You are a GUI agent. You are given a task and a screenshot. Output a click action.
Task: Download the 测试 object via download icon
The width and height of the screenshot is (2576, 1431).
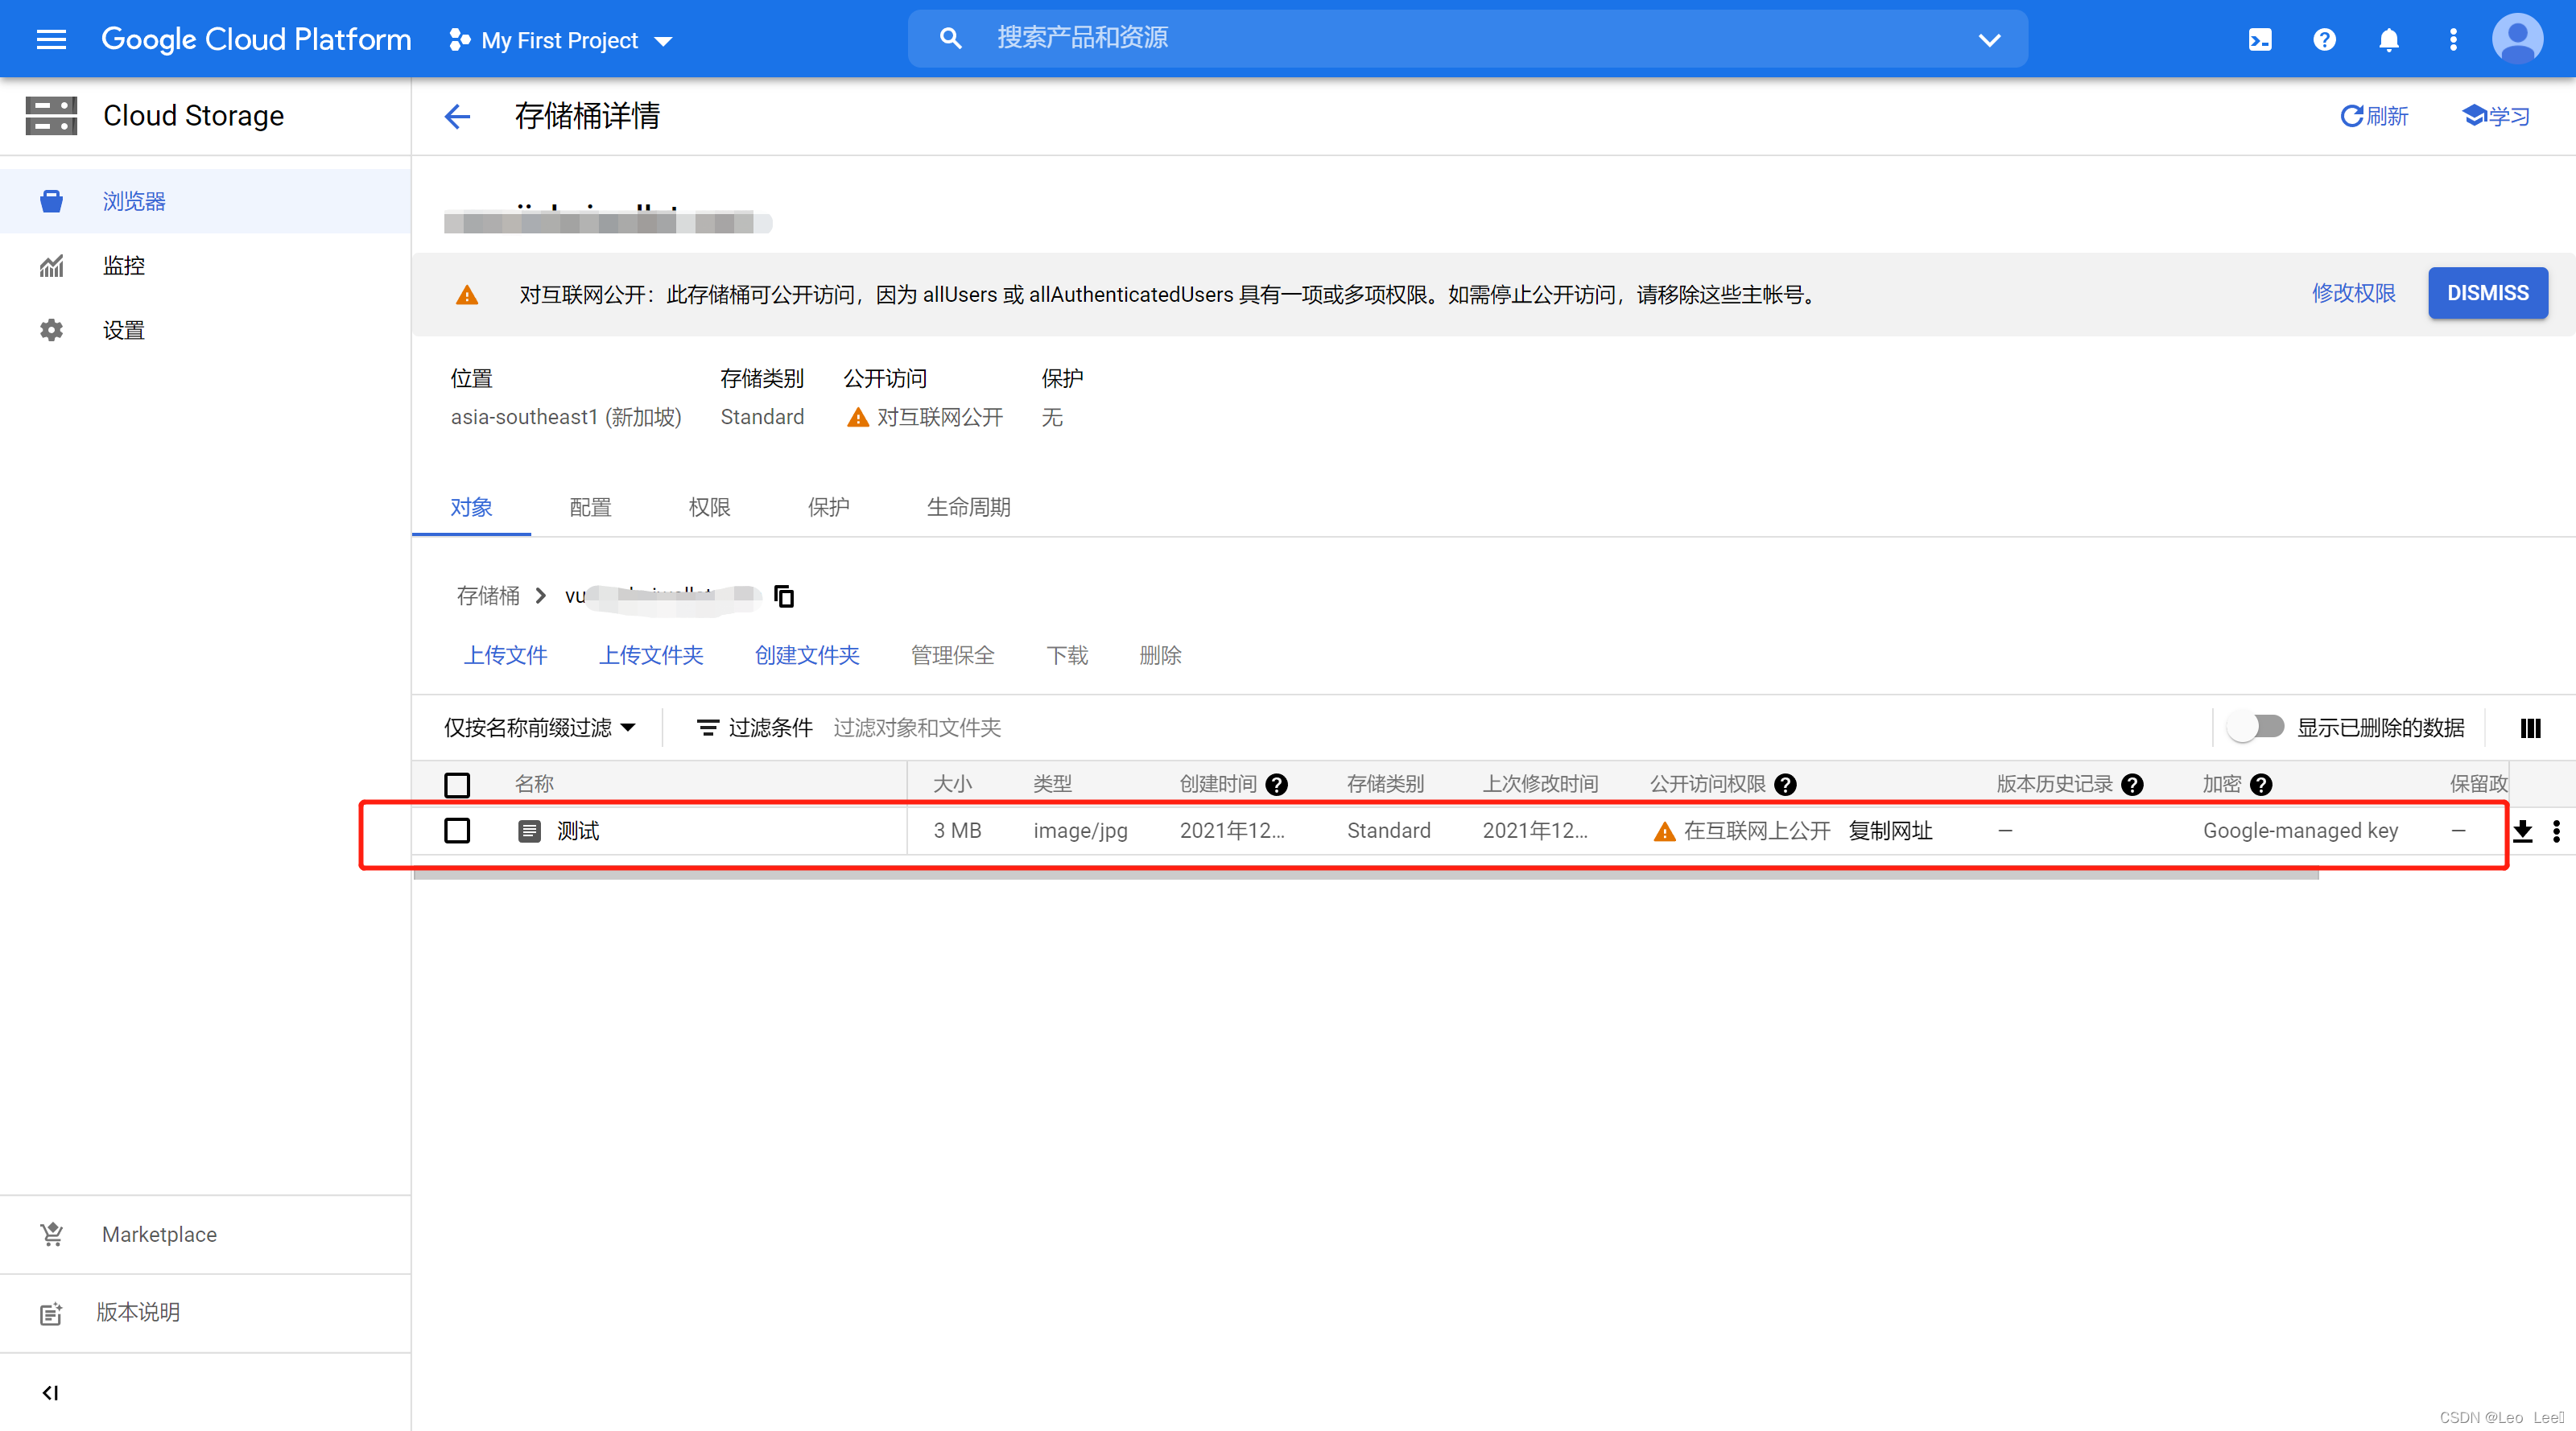coord(2522,831)
